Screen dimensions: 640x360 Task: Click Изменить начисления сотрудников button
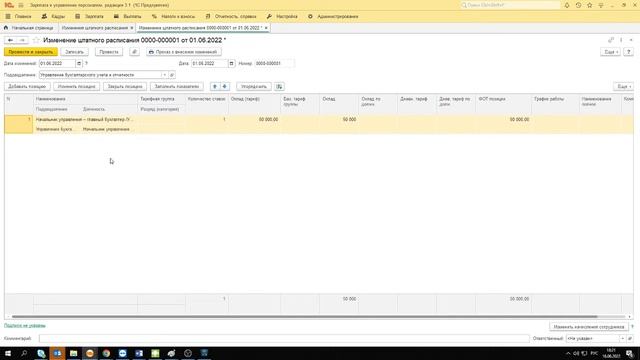[589, 327]
